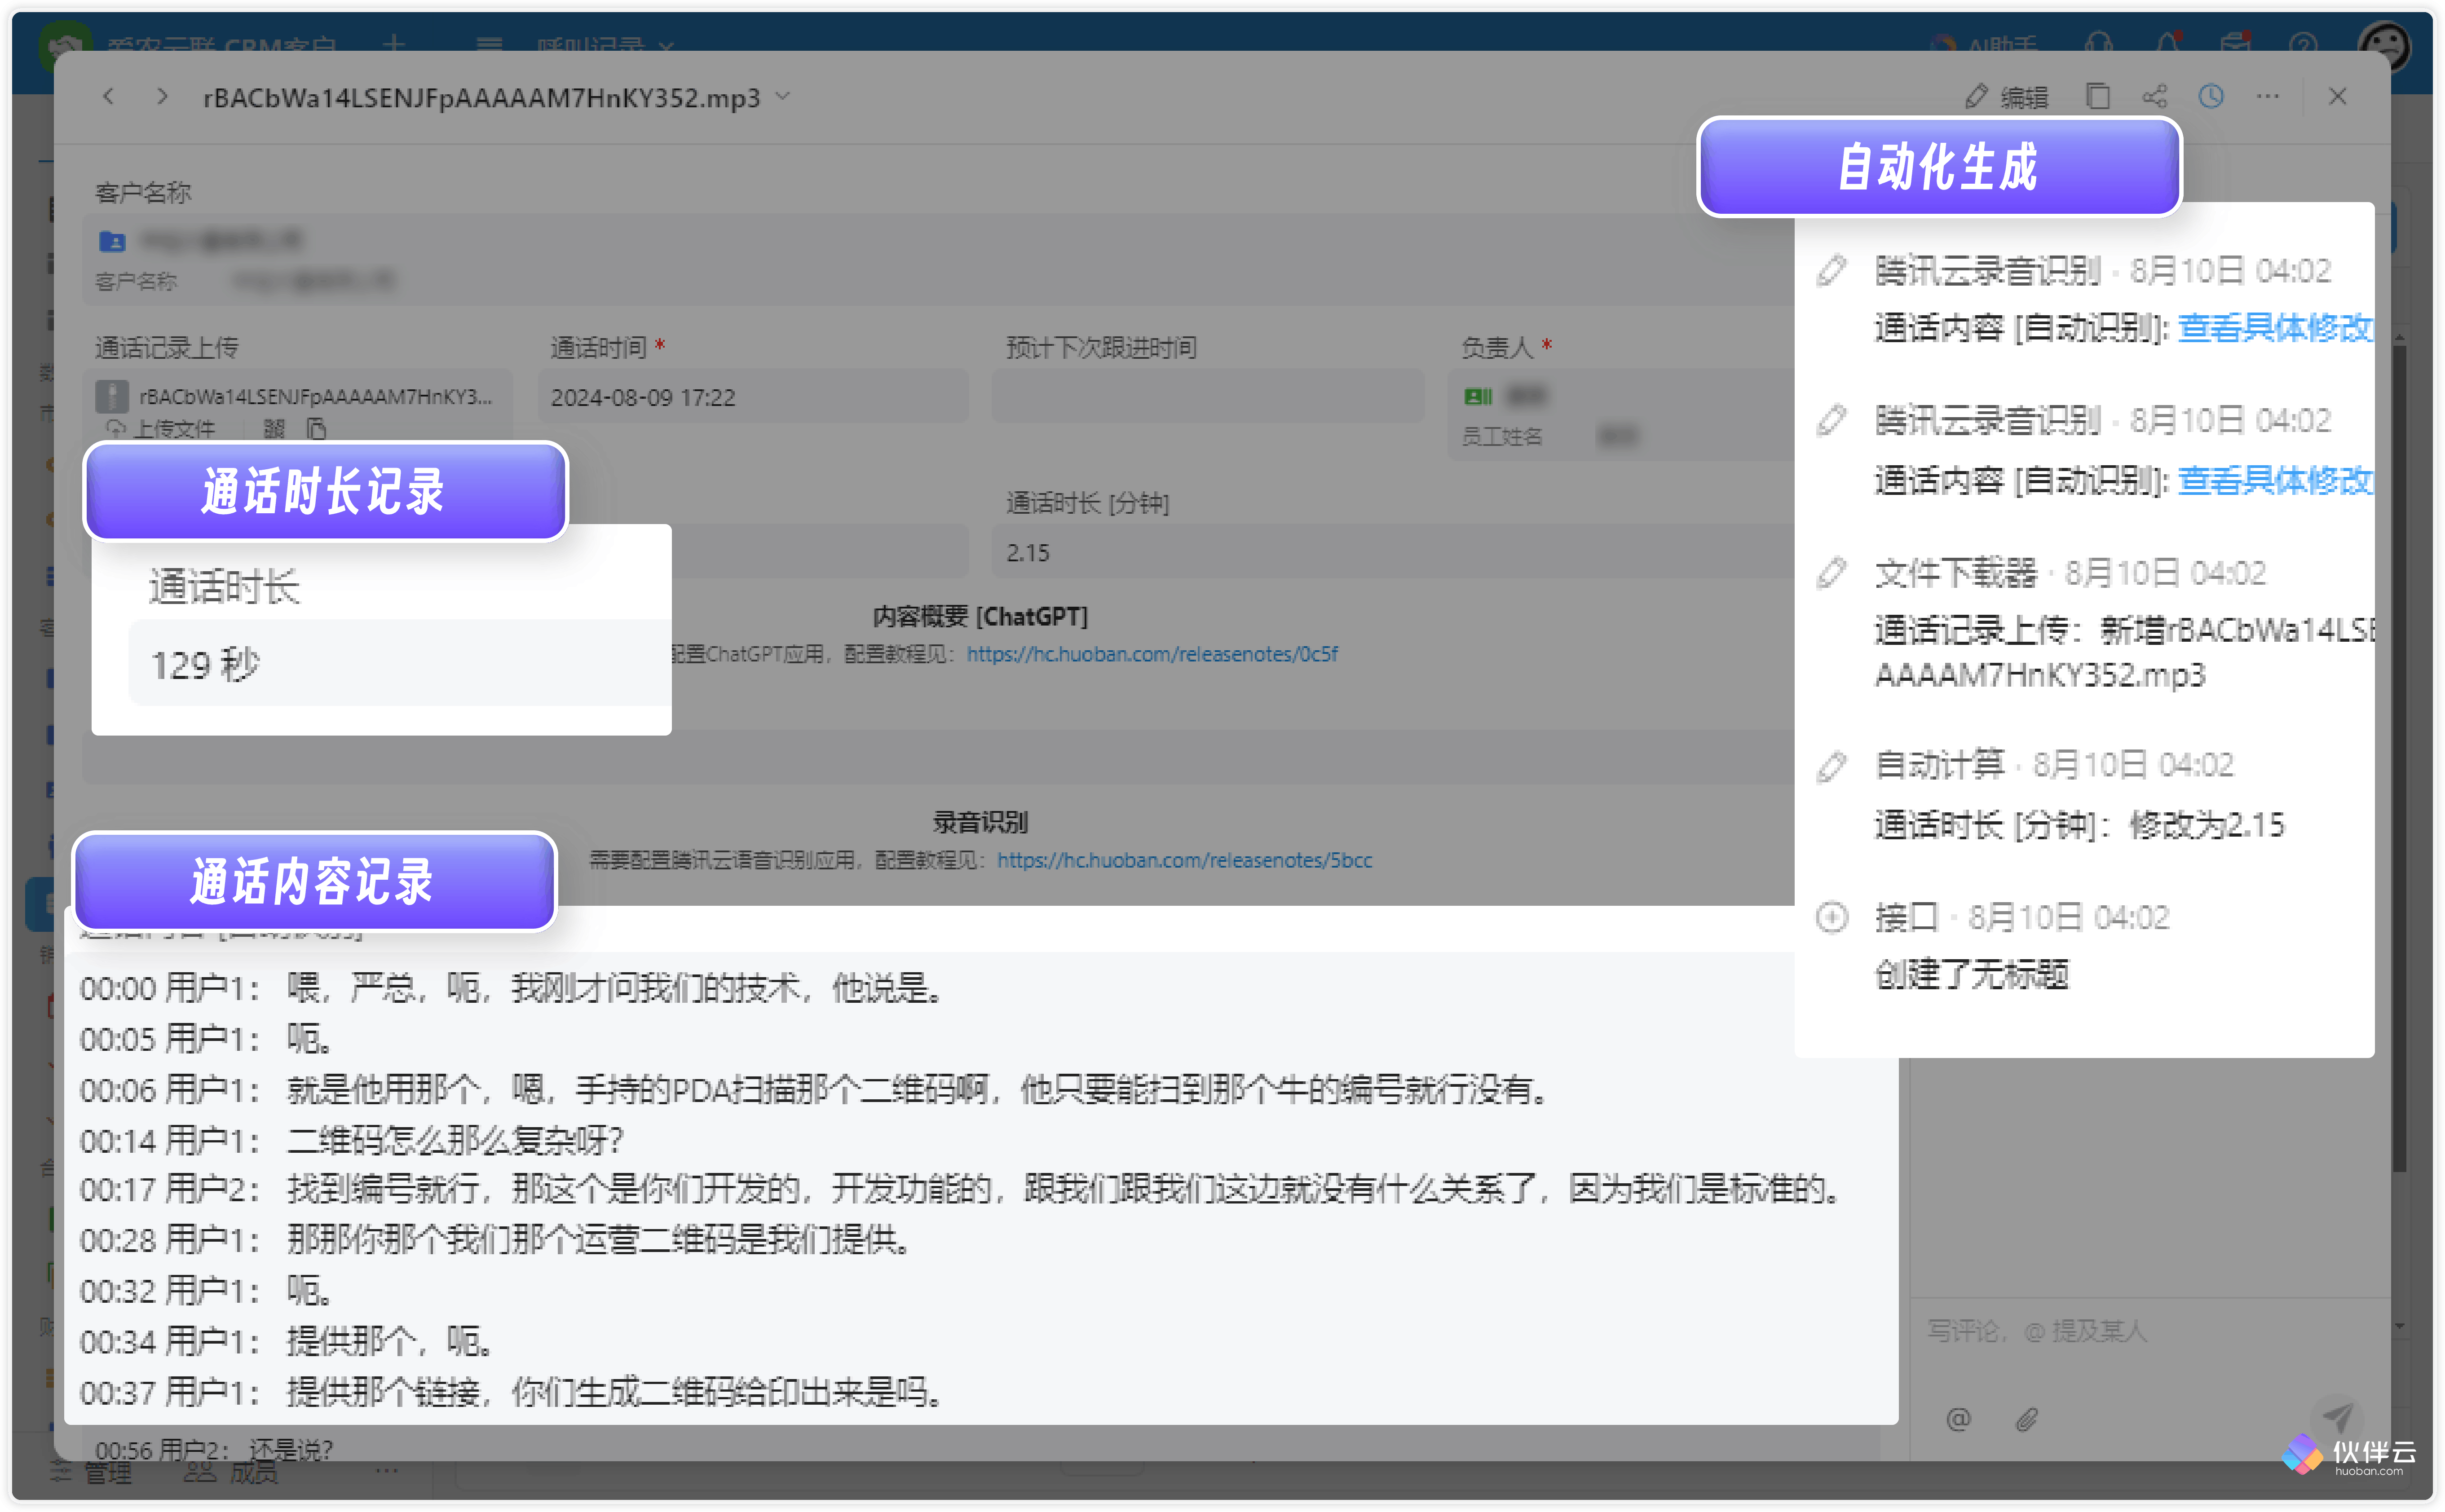Click the green member card icon under 负责人
2445x1512 pixels.
point(1477,397)
